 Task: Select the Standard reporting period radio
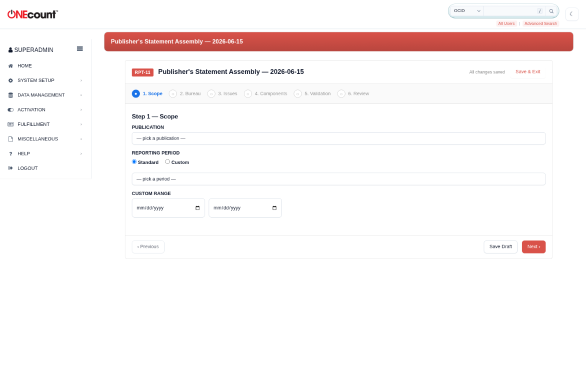[134, 162]
